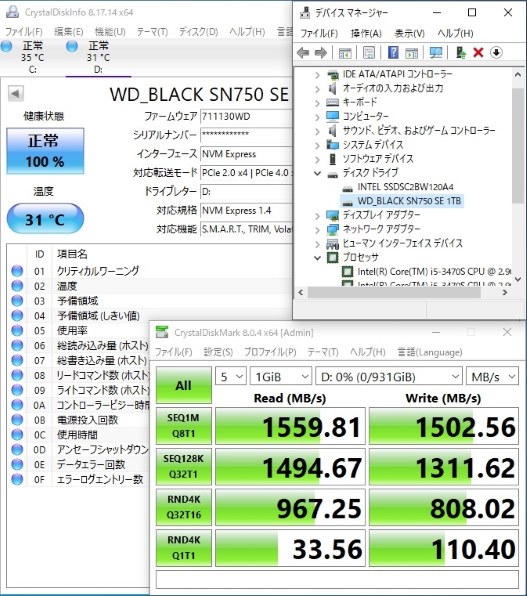
Task: Open CrystalDiskInfo ディスク(D) menu
Action: [198, 32]
